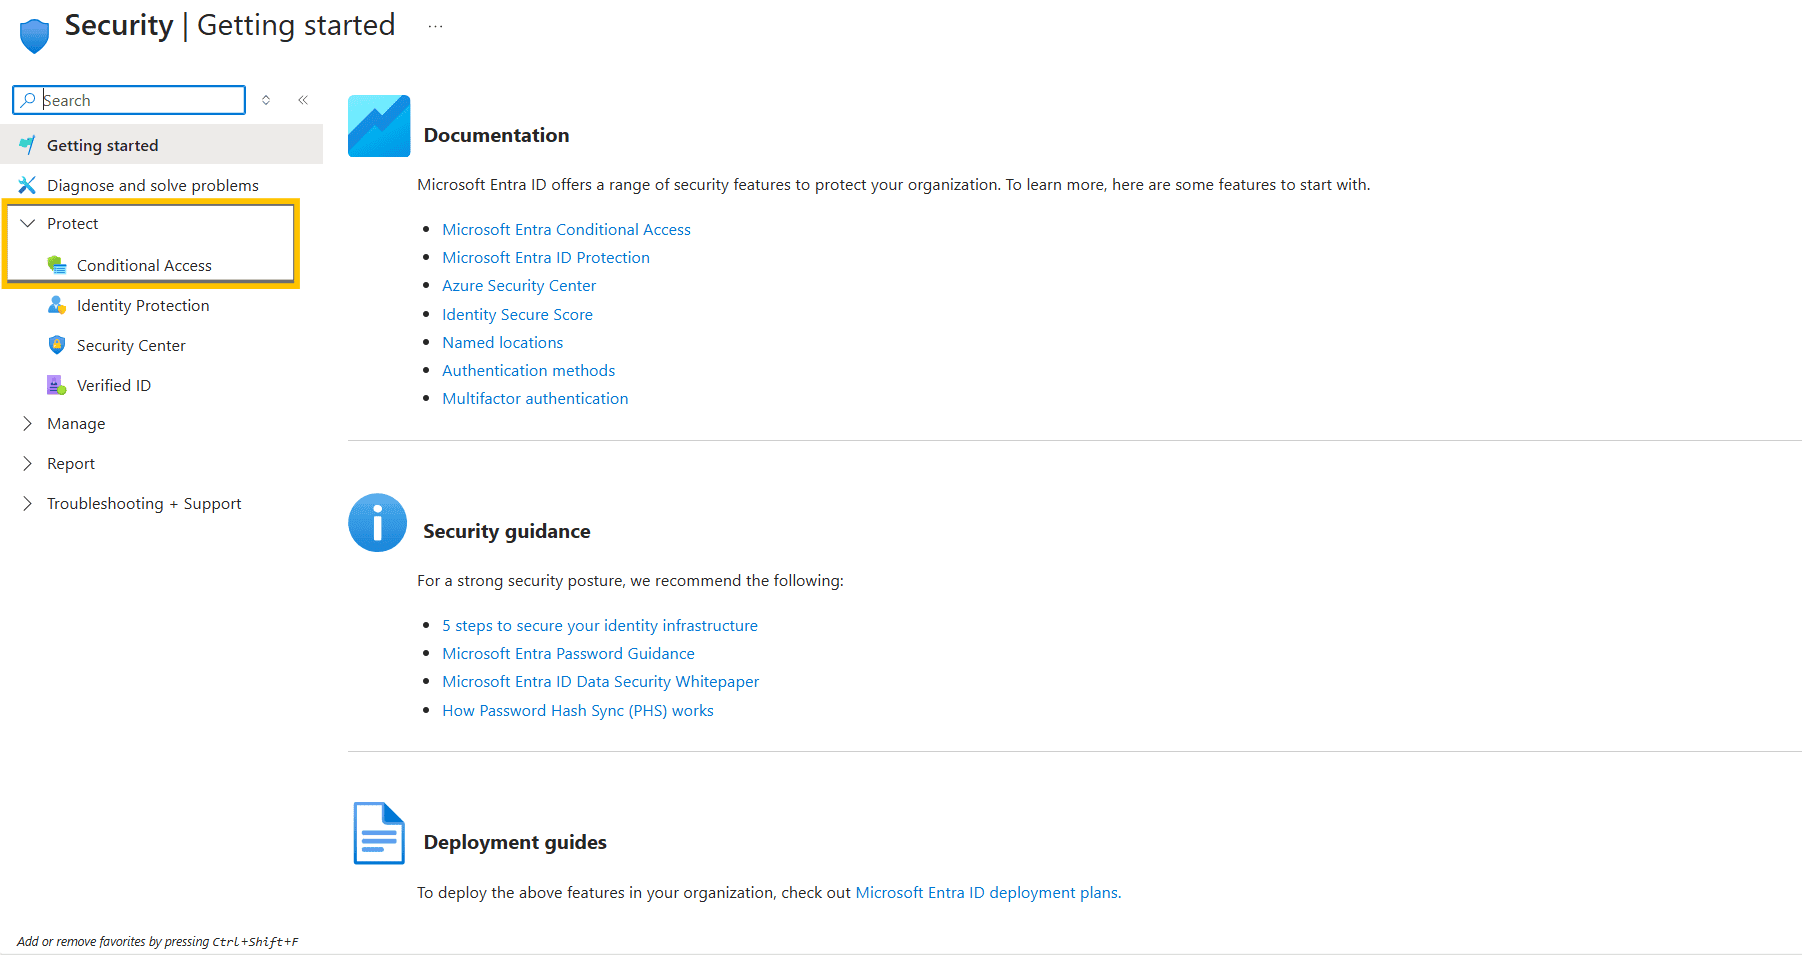The image size is (1802, 955).
Task: Open Diagnose and solve problems
Action: pyautogui.click(x=151, y=184)
